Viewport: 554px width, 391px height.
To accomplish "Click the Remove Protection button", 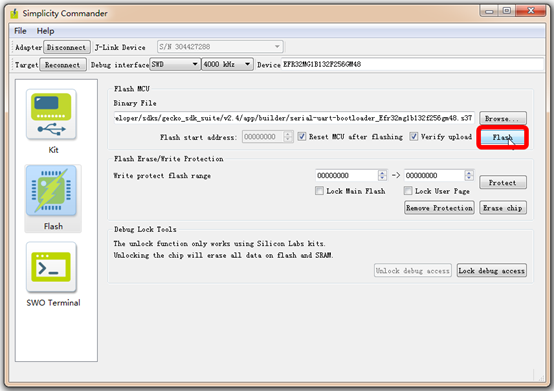I will pyautogui.click(x=439, y=208).
